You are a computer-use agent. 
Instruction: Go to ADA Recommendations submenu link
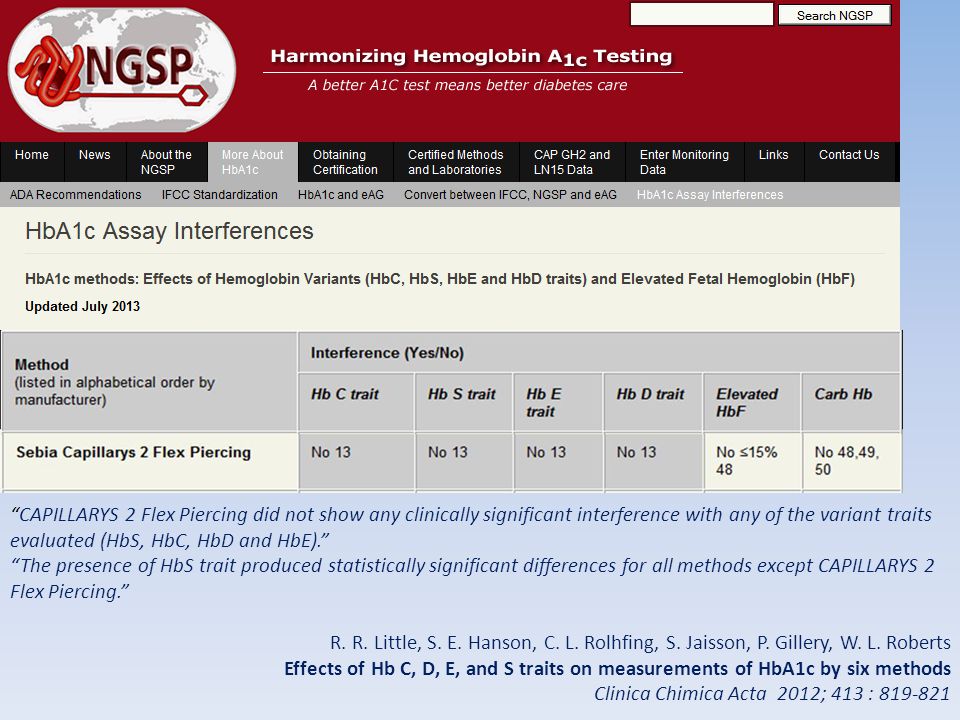[75, 195]
